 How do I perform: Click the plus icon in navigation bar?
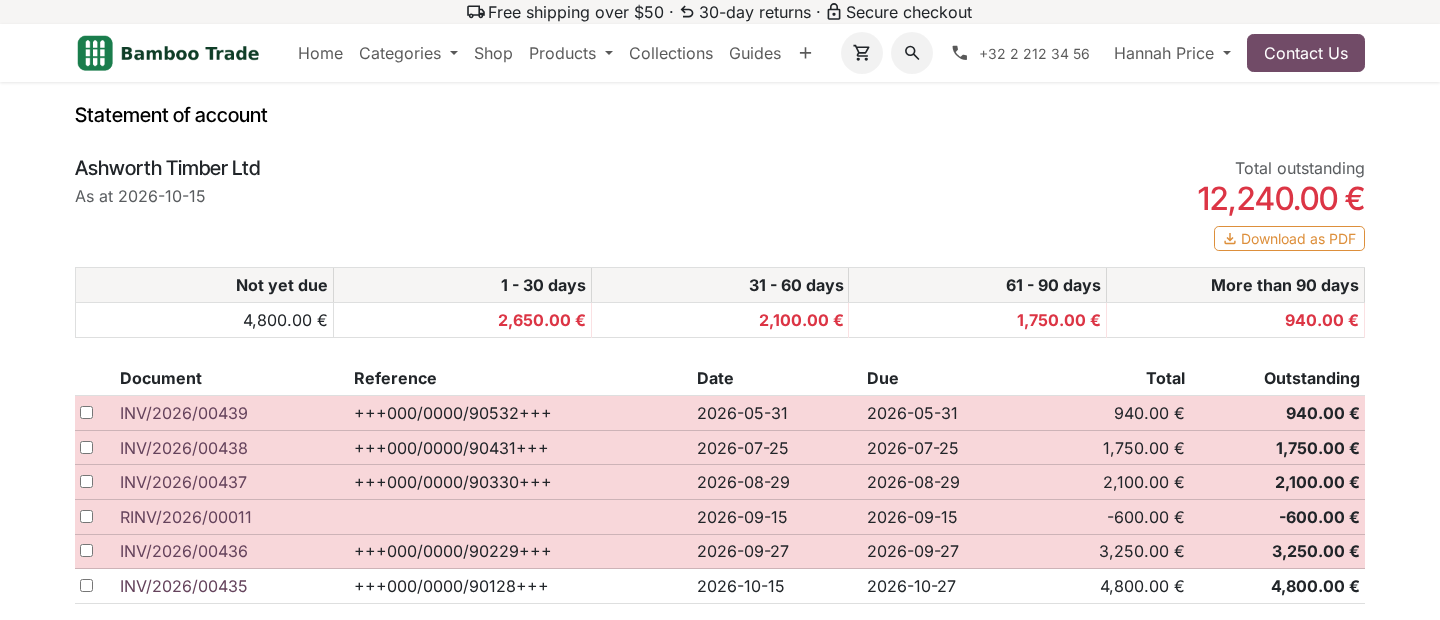[x=805, y=53]
